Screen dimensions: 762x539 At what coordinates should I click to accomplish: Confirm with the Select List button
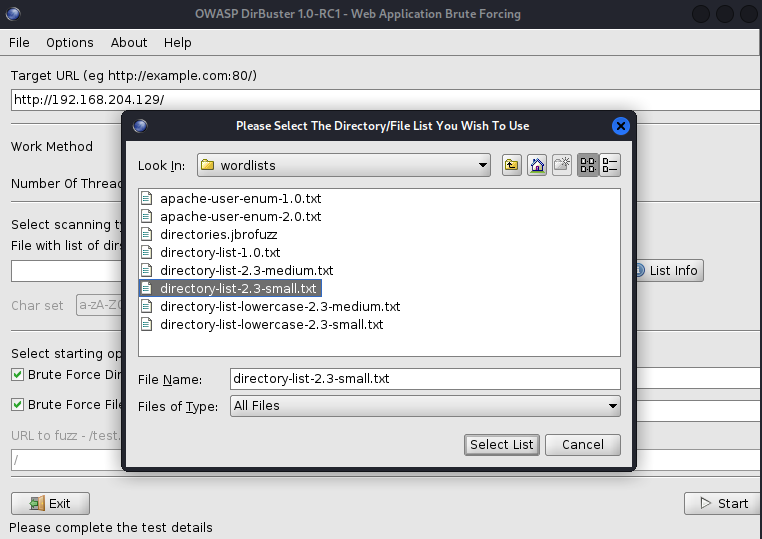tap(502, 445)
